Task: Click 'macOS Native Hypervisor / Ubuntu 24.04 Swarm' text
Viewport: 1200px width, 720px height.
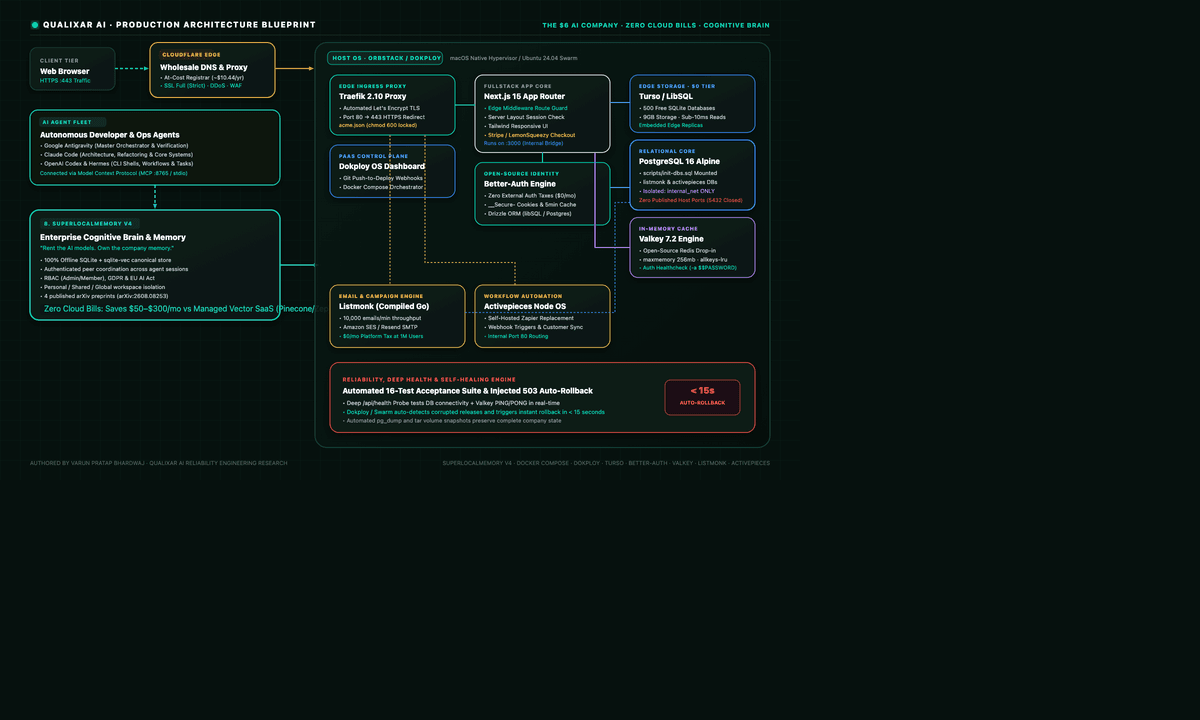Action: coord(513,58)
